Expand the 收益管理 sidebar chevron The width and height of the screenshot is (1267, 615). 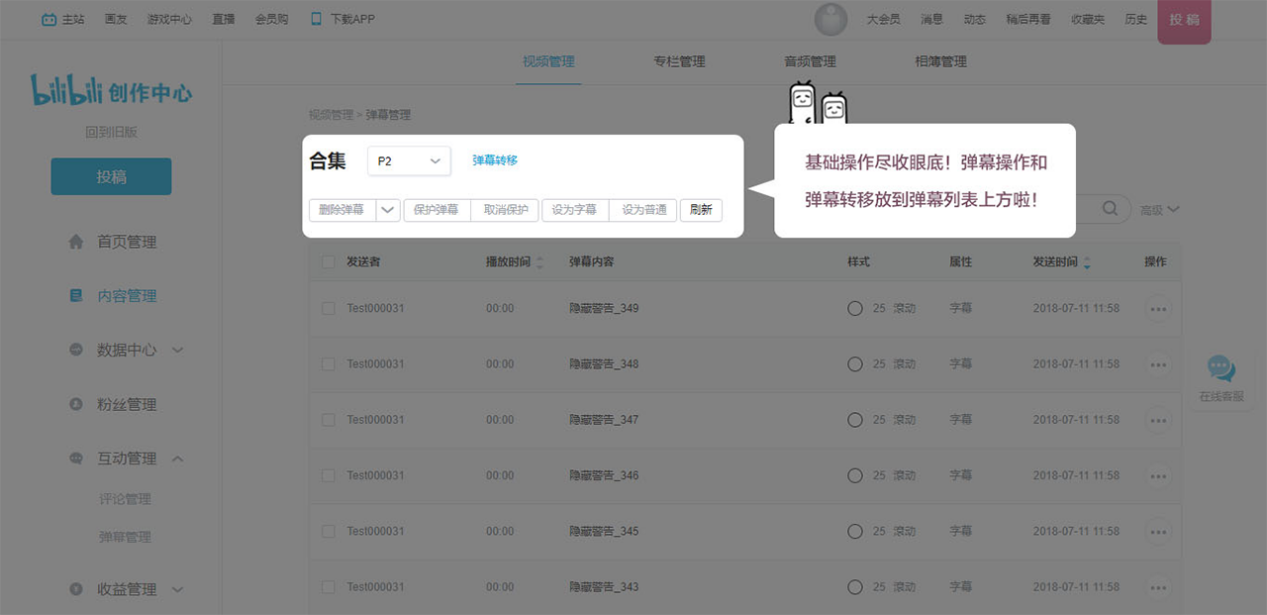(x=178, y=590)
